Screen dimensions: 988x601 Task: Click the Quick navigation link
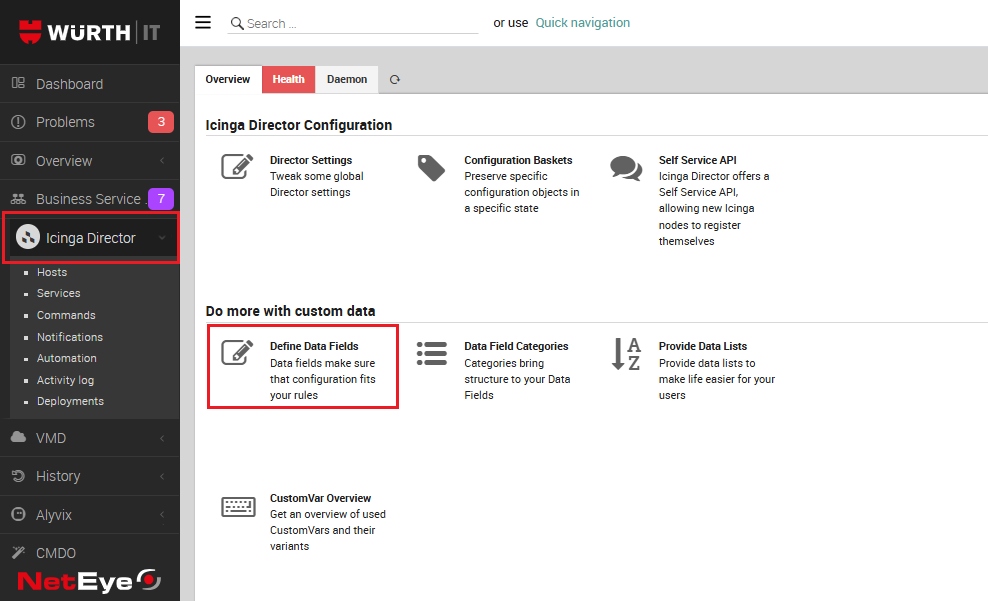point(583,23)
